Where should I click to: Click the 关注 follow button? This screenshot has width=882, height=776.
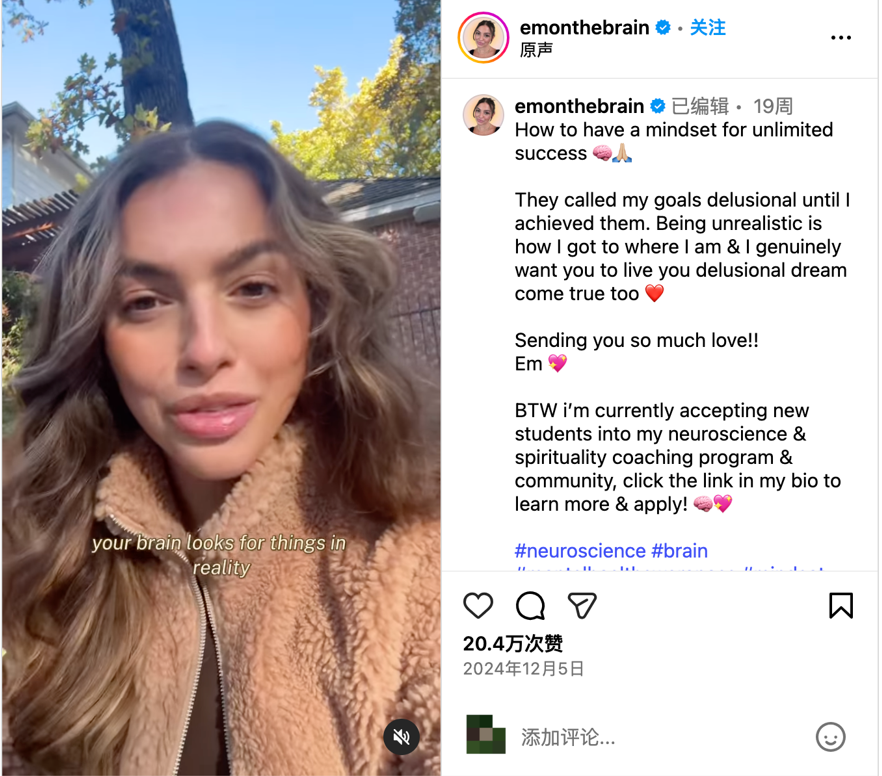[x=708, y=27]
